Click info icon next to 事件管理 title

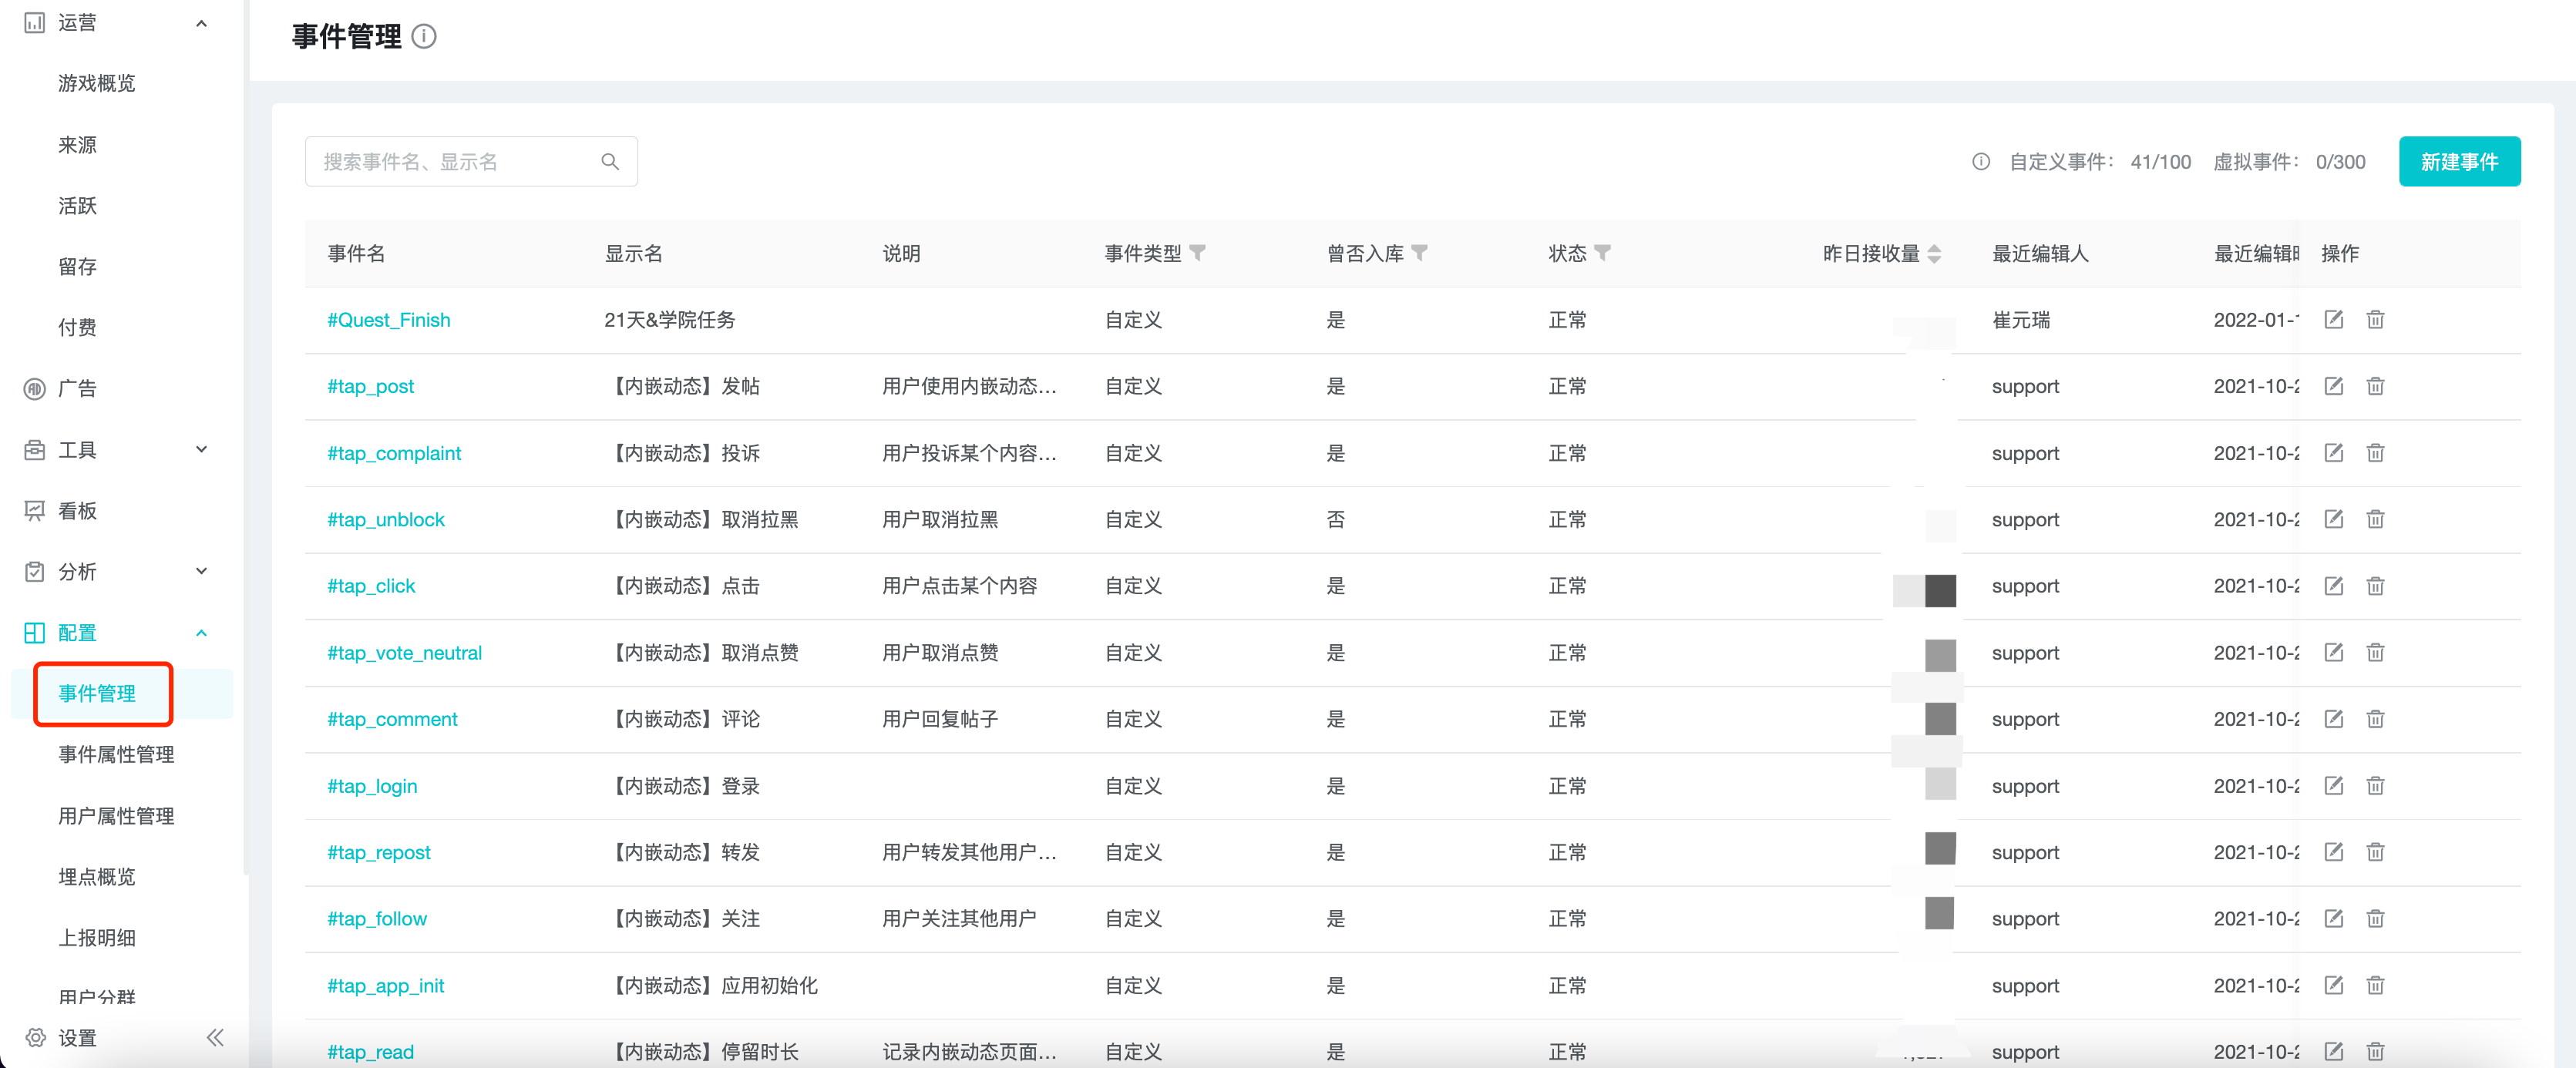click(424, 37)
